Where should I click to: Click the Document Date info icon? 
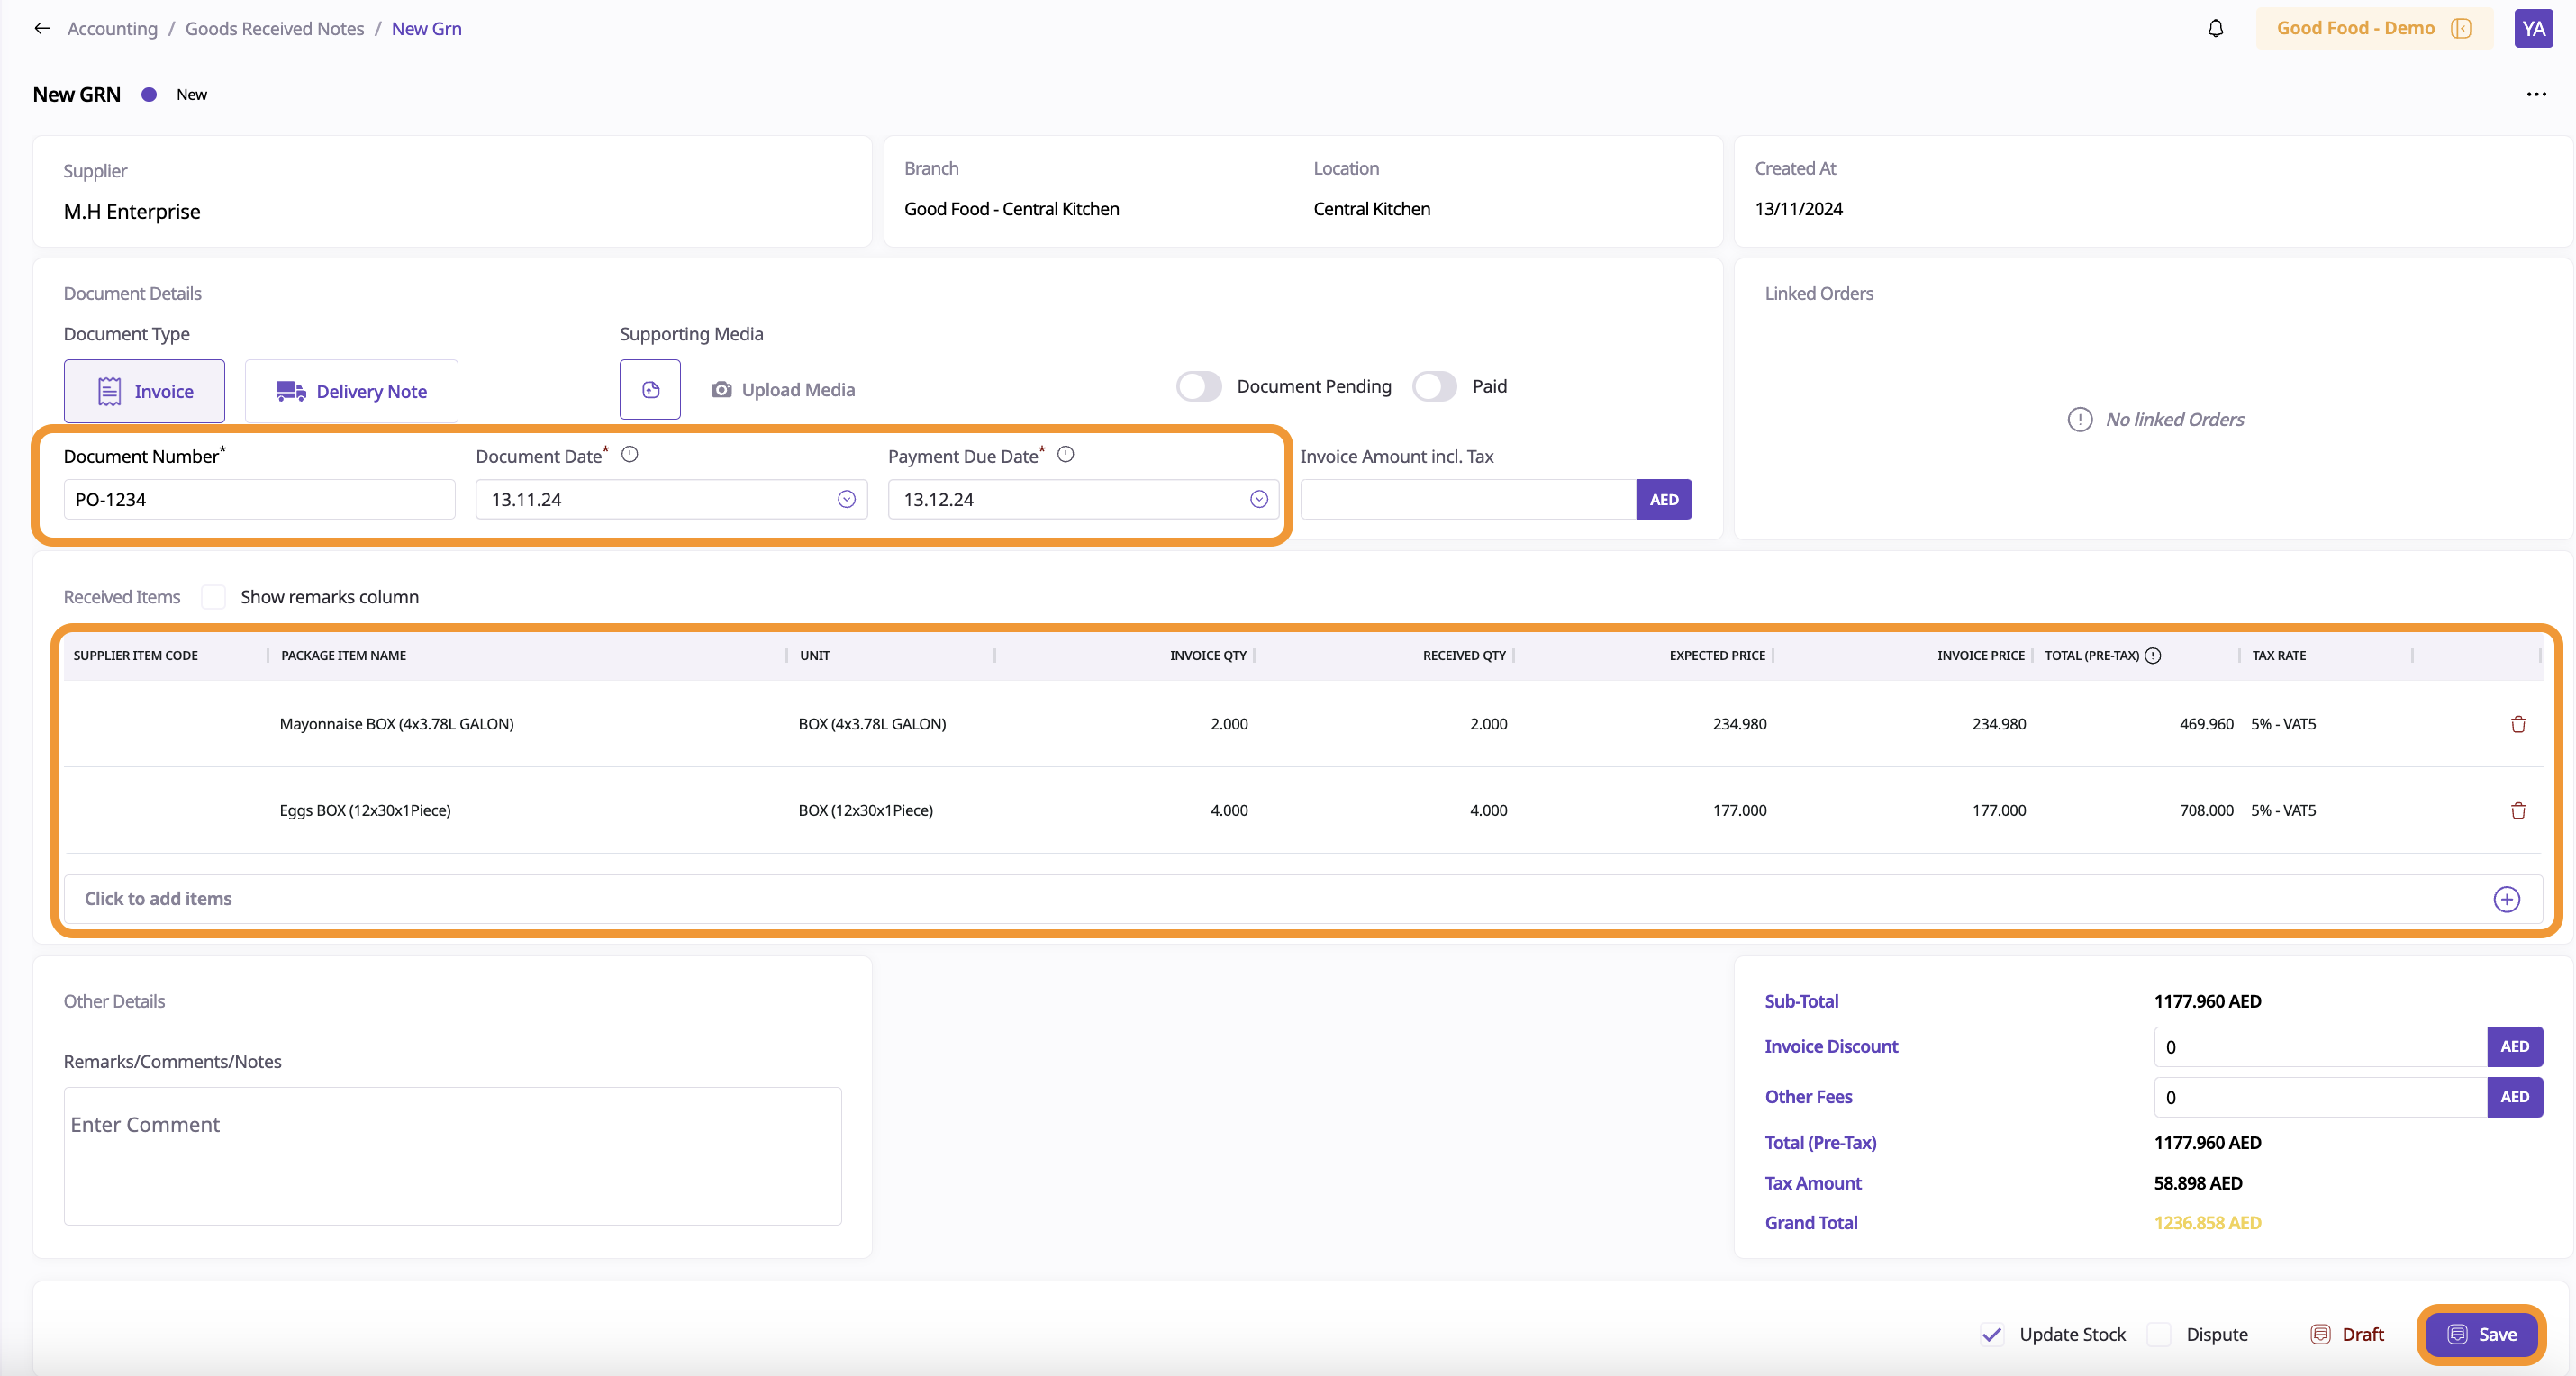(630, 454)
